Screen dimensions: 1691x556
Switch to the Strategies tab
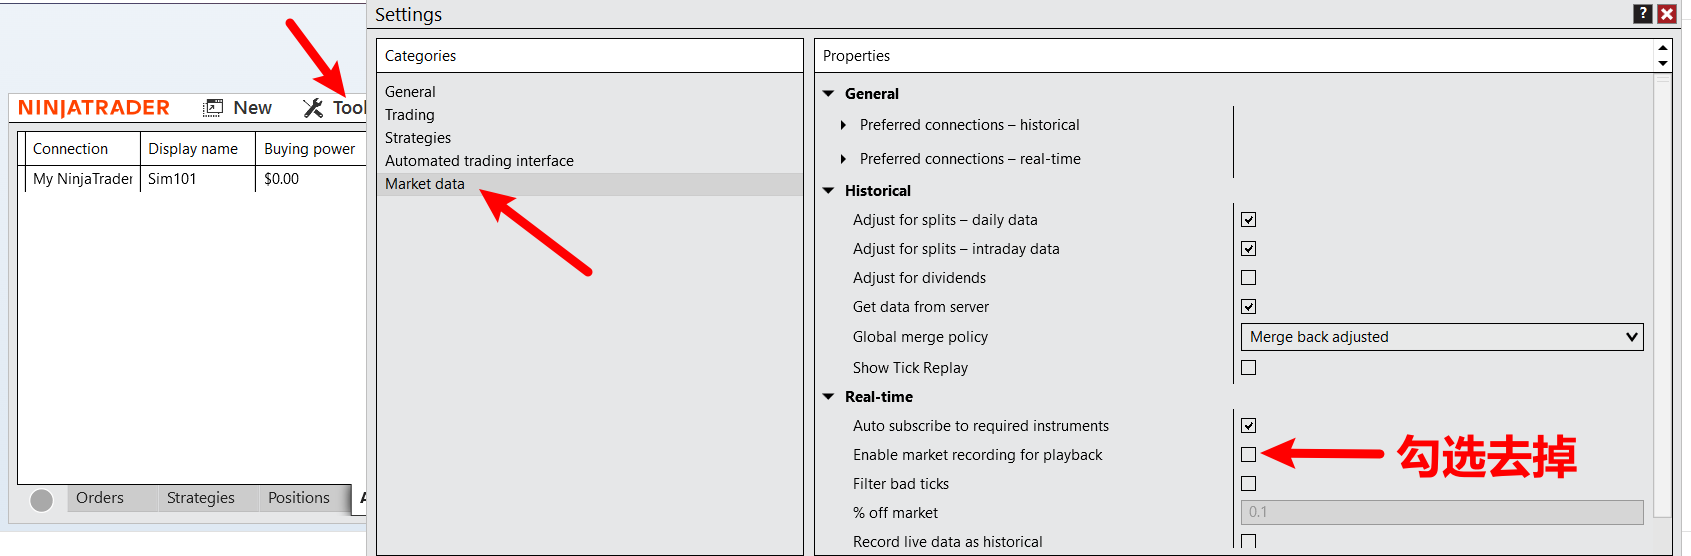(x=201, y=498)
